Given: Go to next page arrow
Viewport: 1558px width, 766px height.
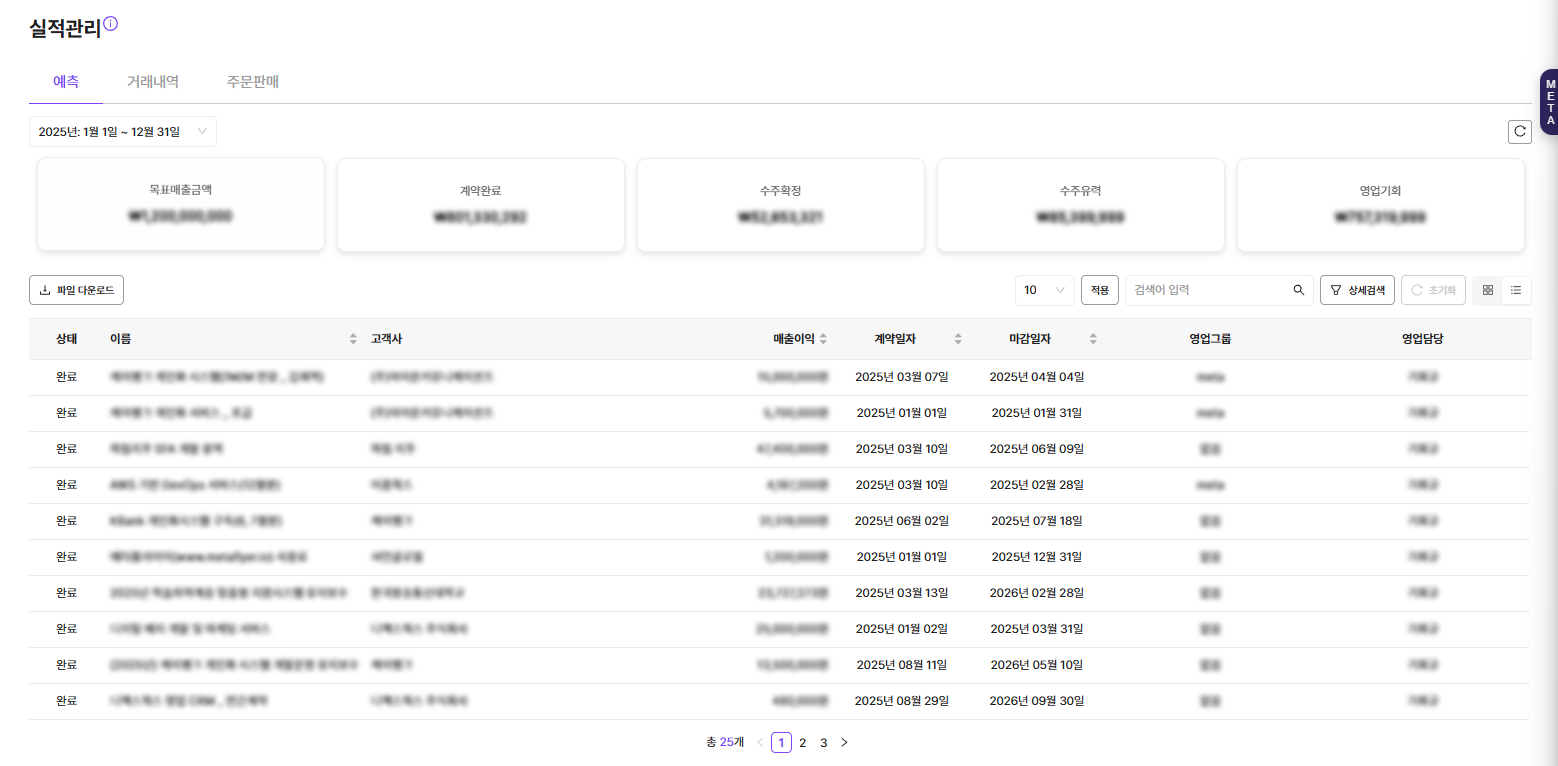Looking at the screenshot, I should click(844, 742).
